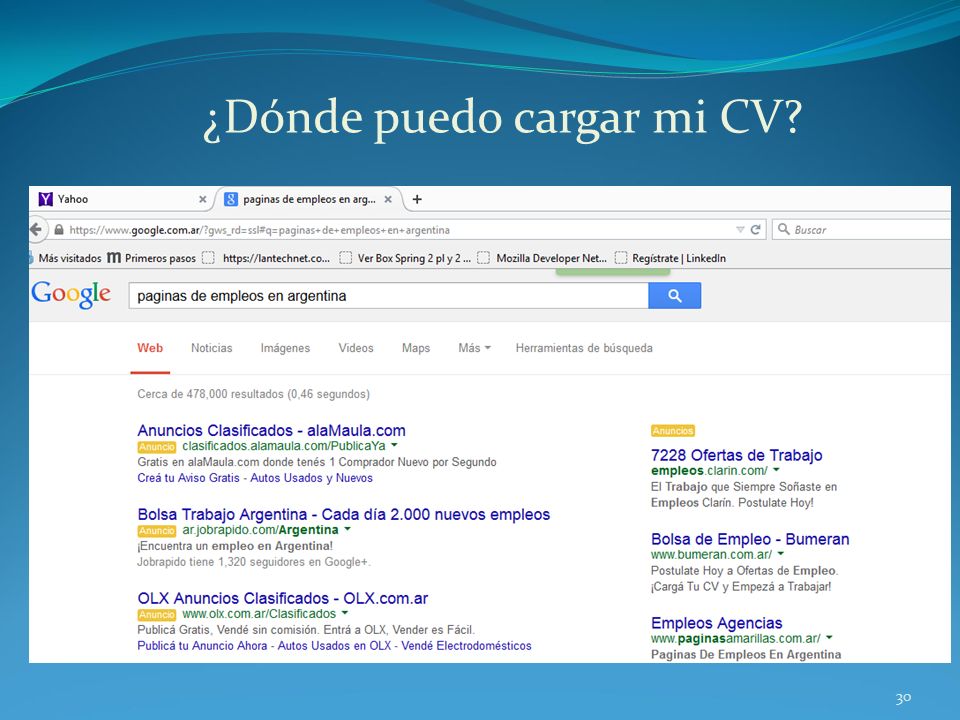Focus the Buscar search field
This screenshot has width=960, height=720.
point(861,230)
